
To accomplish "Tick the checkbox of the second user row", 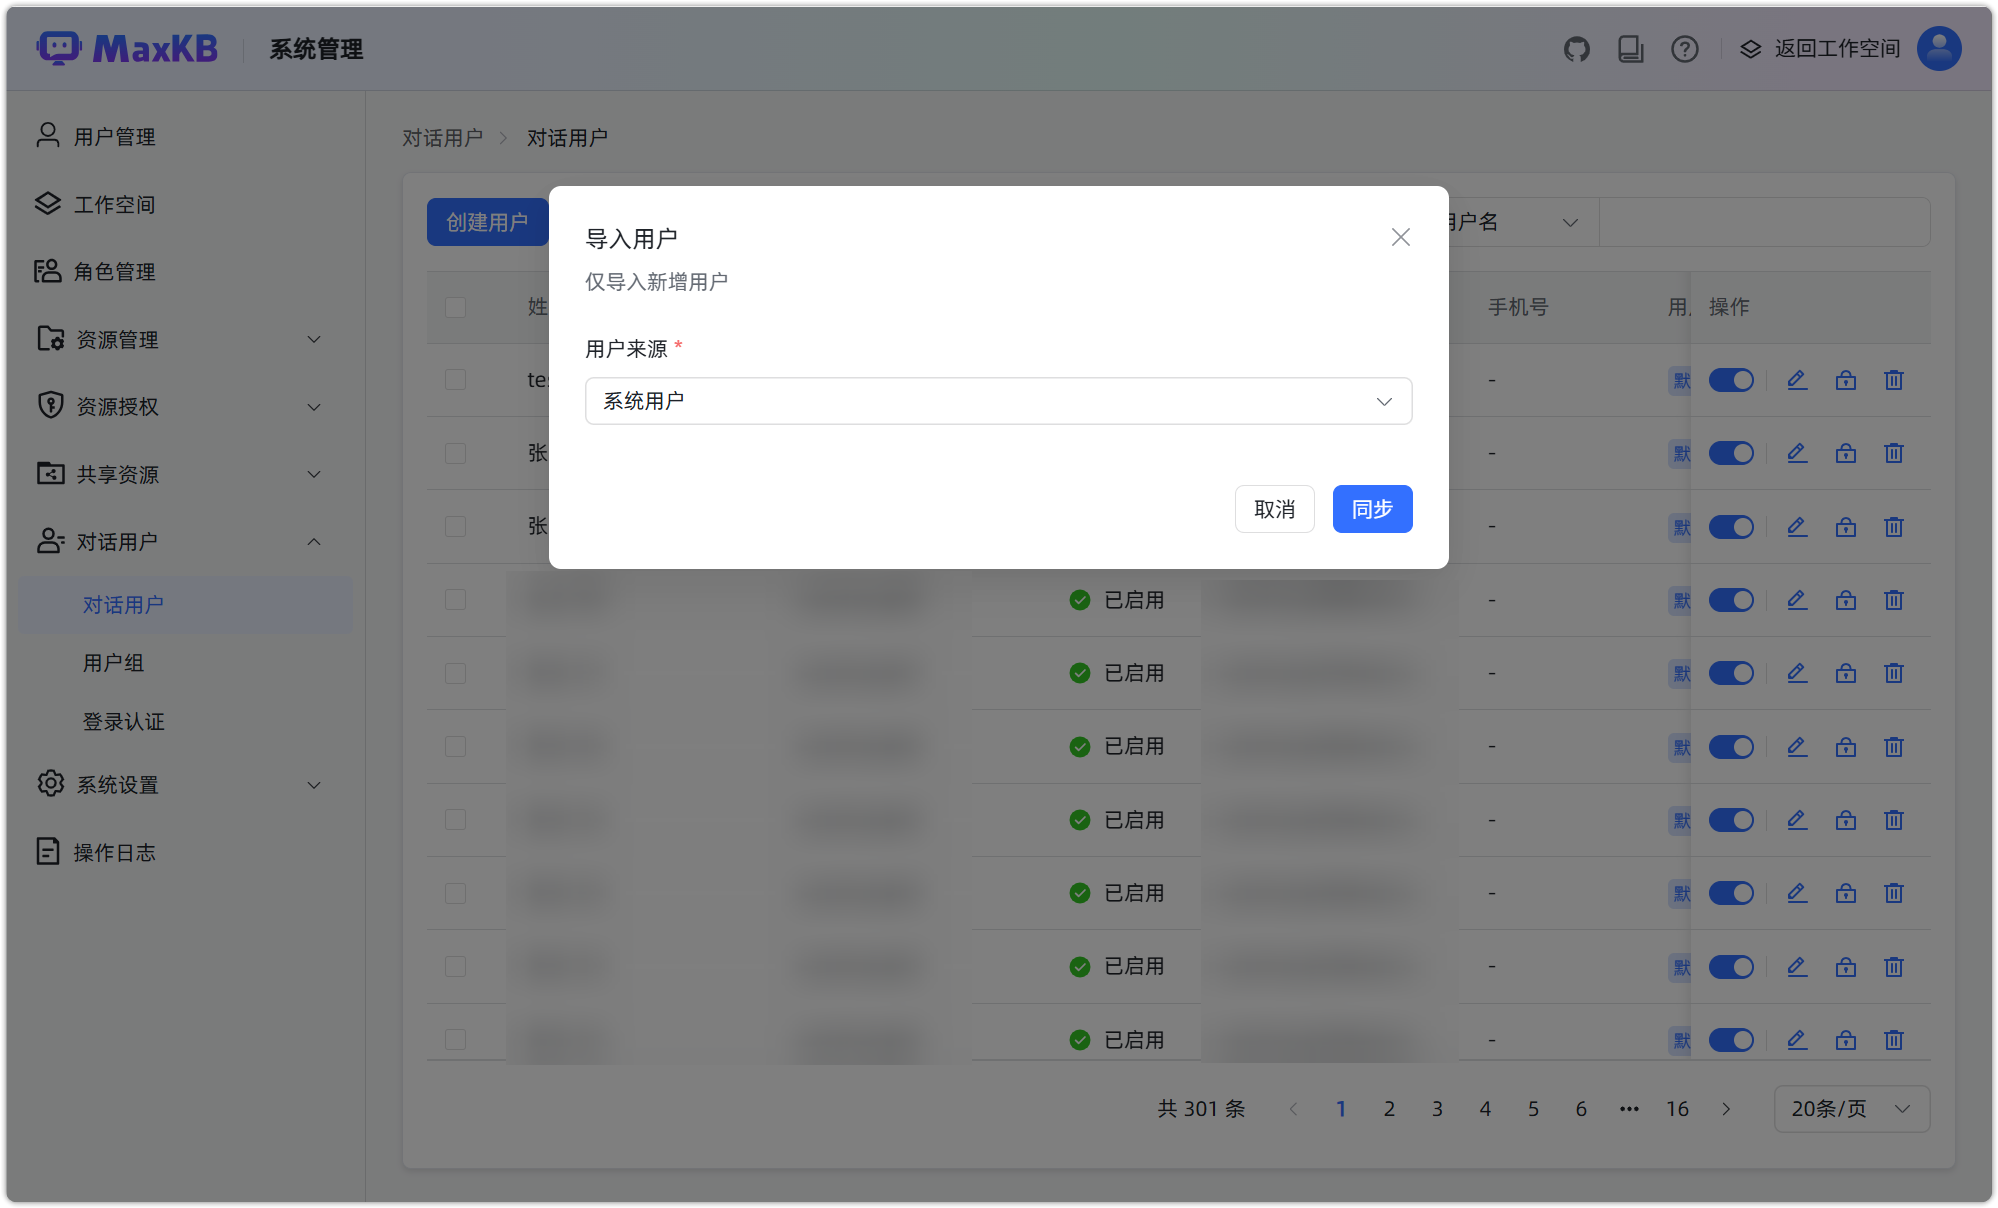I will click(455, 453).
